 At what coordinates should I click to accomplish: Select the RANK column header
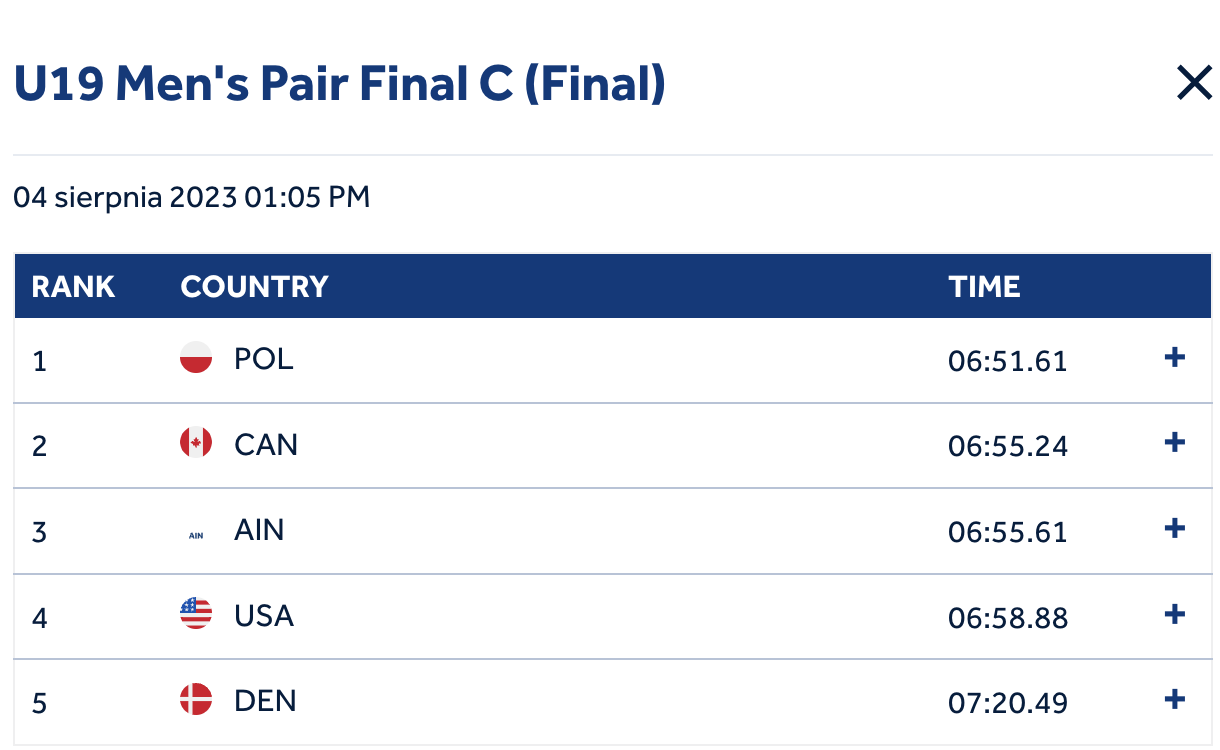click(73, 287)
